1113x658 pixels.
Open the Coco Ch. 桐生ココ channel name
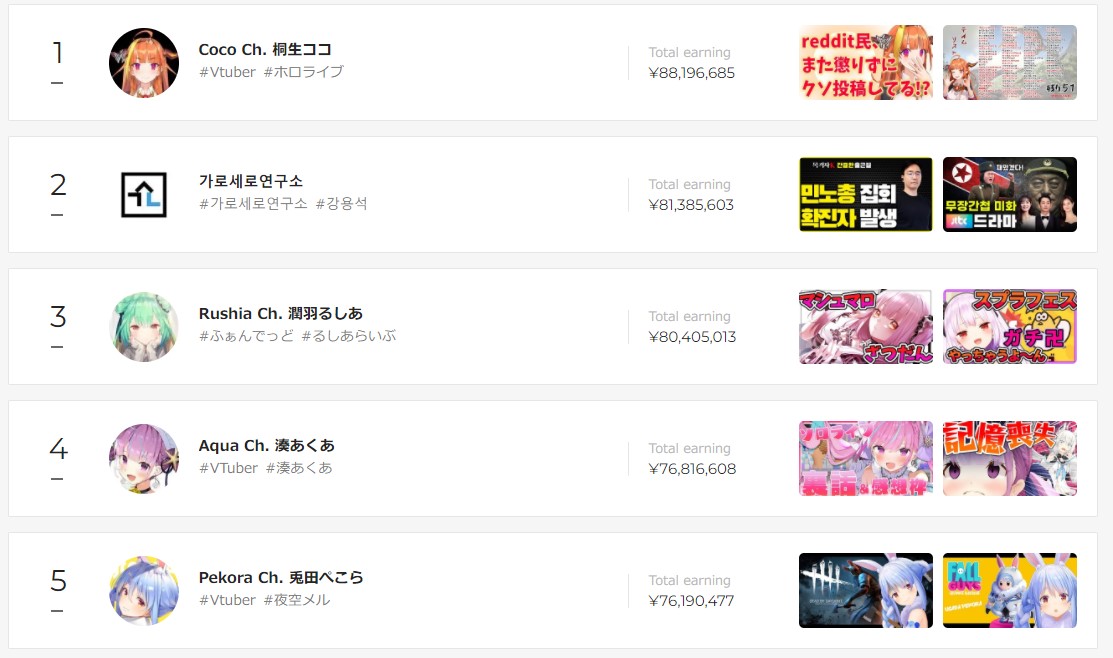[x=265, y=49]
